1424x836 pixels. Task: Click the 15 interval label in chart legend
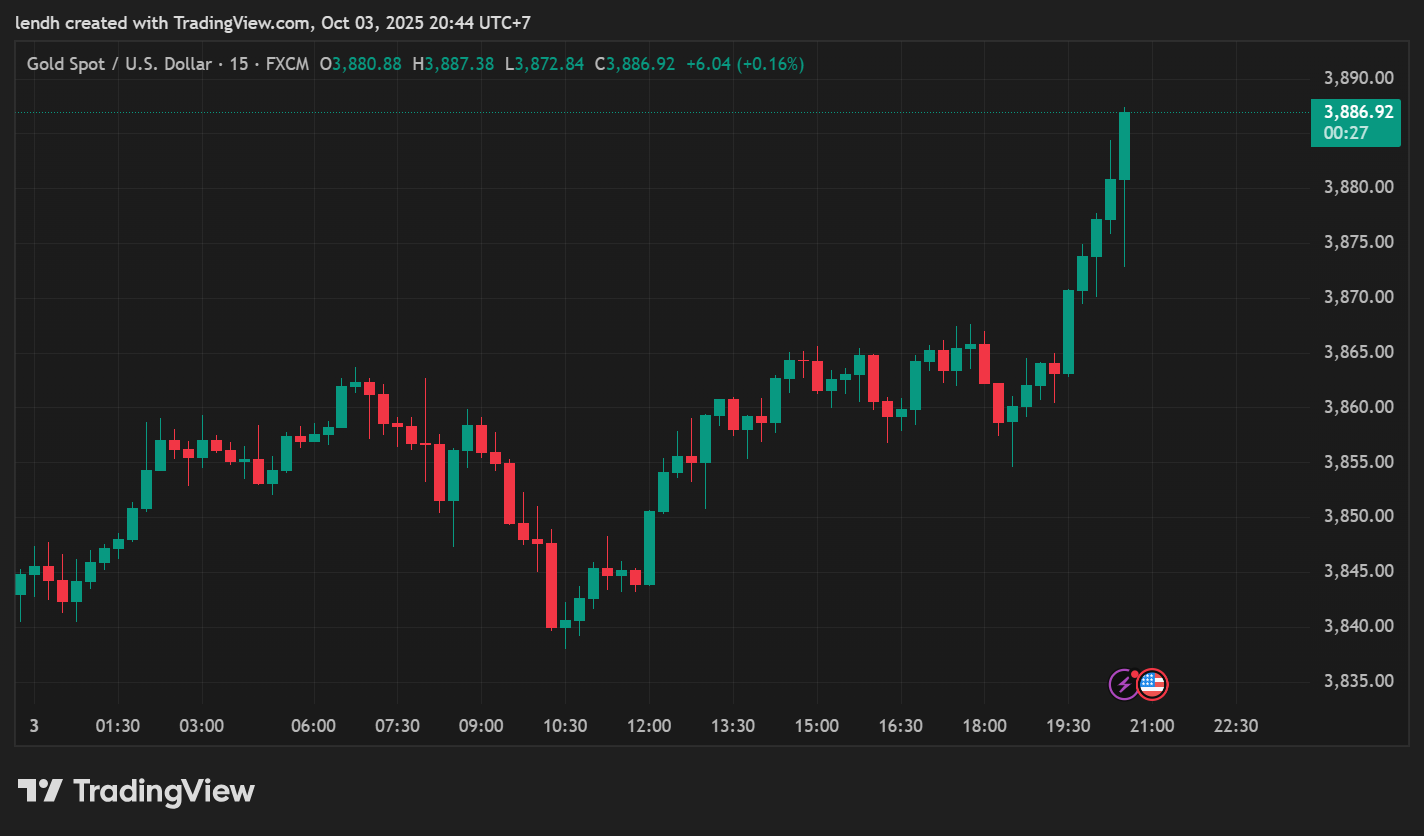tap(239, 64)
